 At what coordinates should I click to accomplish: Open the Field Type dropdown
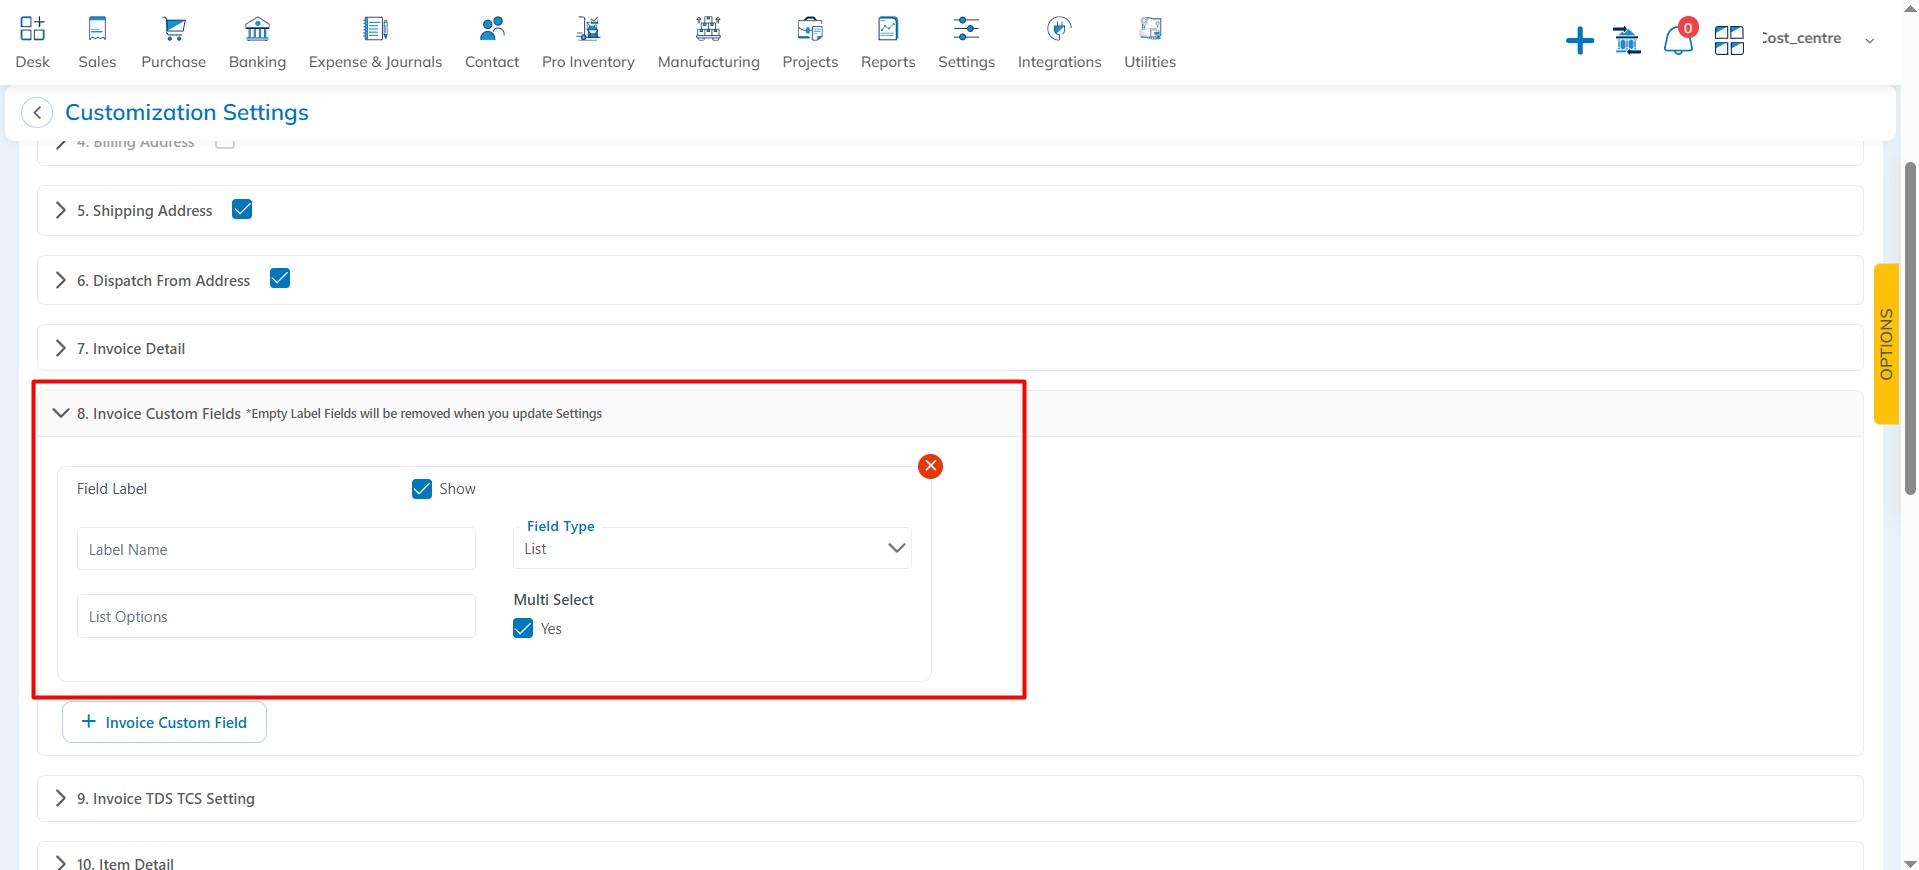coord(711,548)
